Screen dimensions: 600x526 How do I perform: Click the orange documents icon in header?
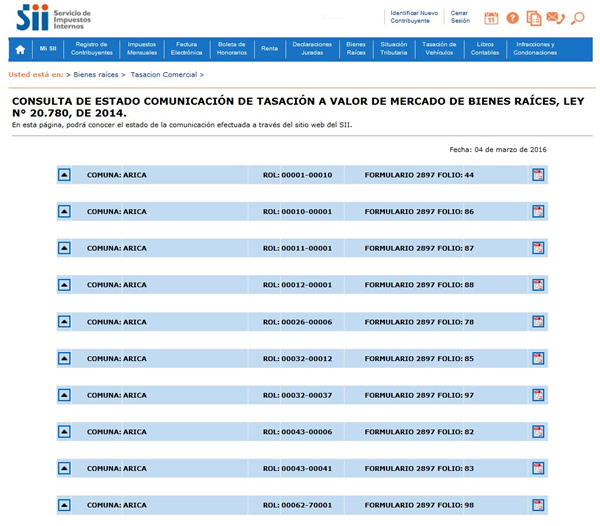click(x=534, y=18)
